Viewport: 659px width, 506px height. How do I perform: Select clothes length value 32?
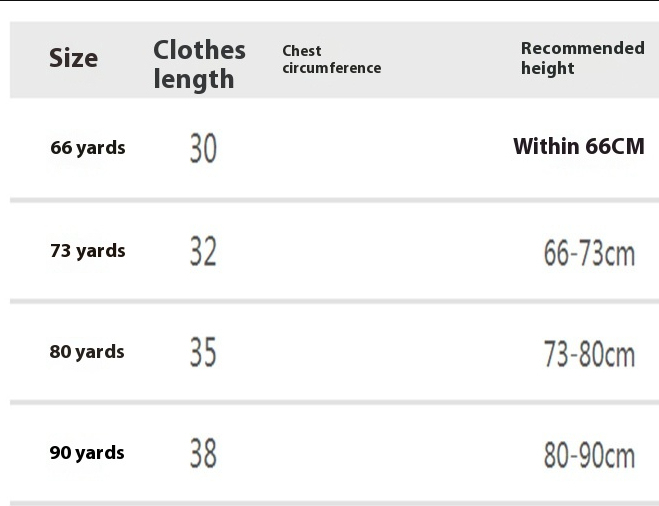[x=203, y=251]
